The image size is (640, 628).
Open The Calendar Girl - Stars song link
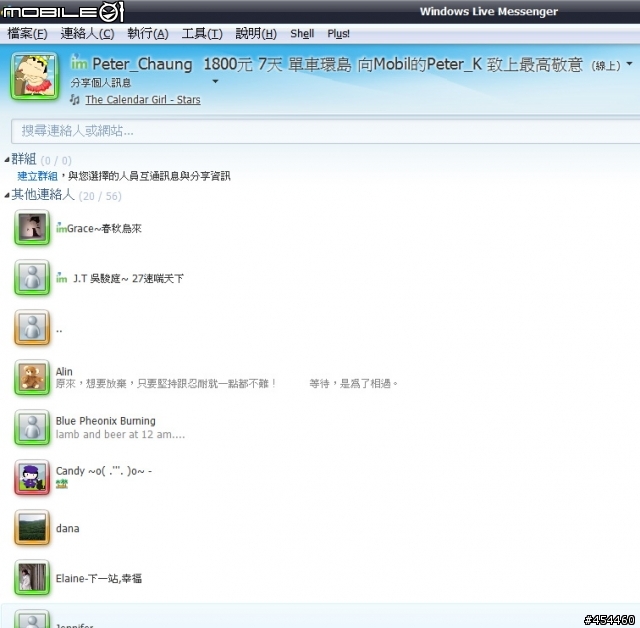(143, 100)
